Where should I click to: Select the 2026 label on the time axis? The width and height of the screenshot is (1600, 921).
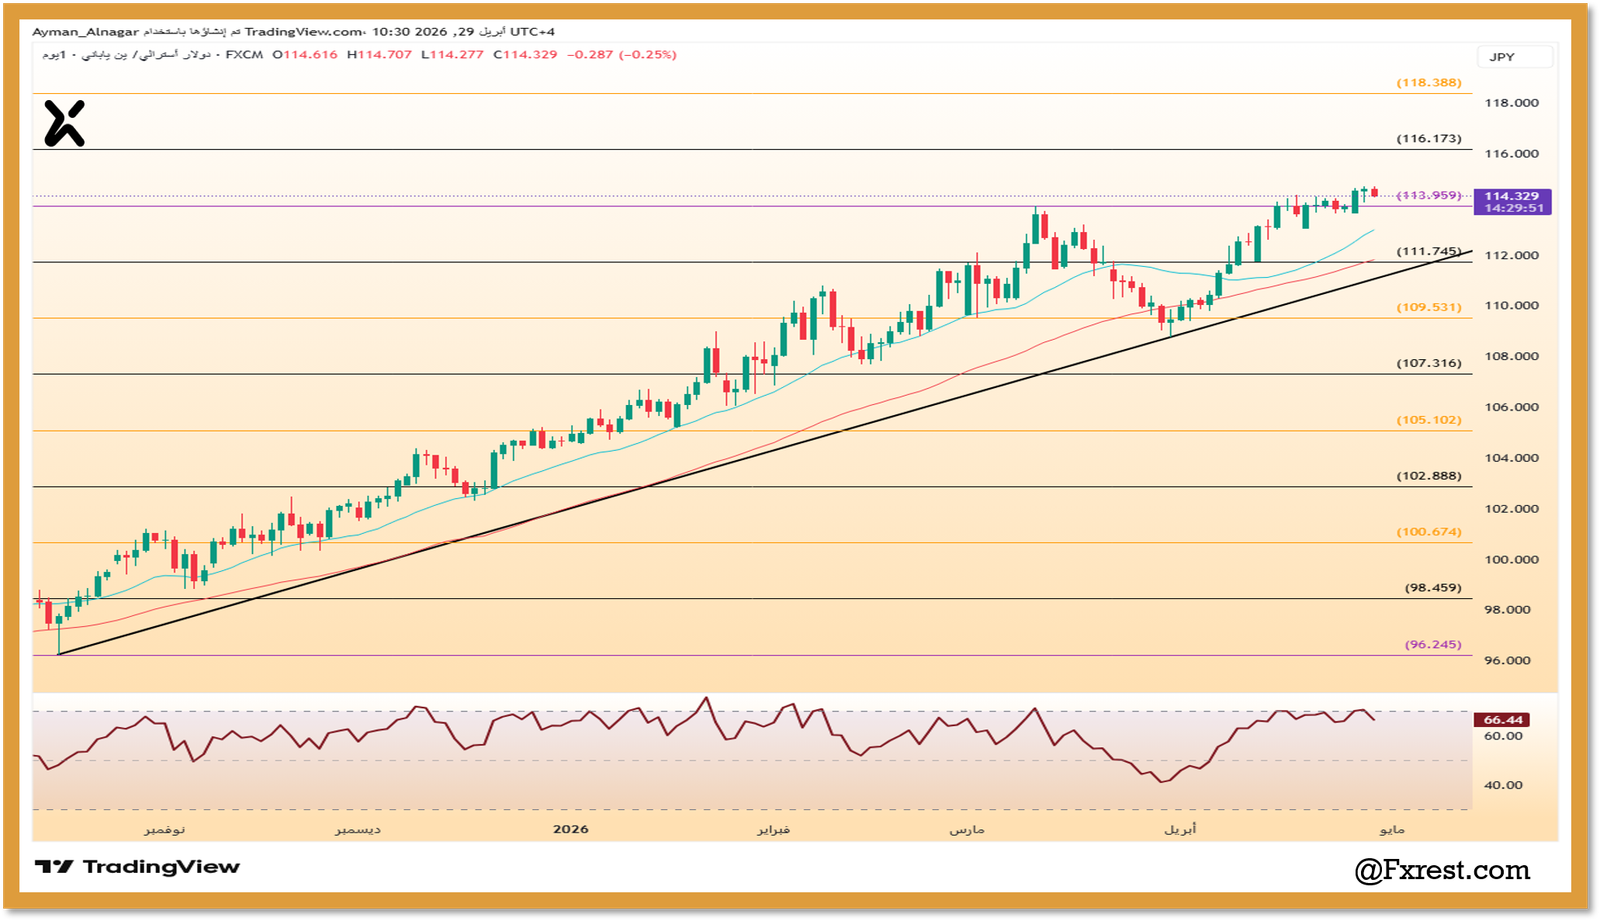[571, 829]
